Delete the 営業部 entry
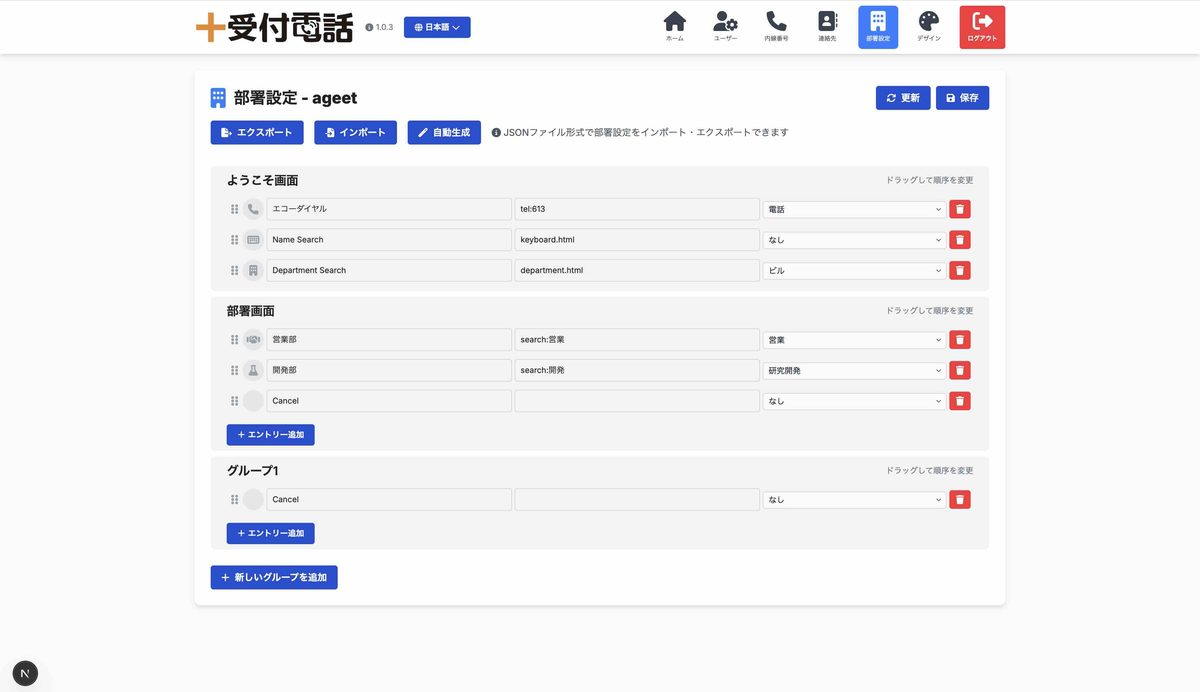This screenshot has width=1200, height=692. click(960, 340)
